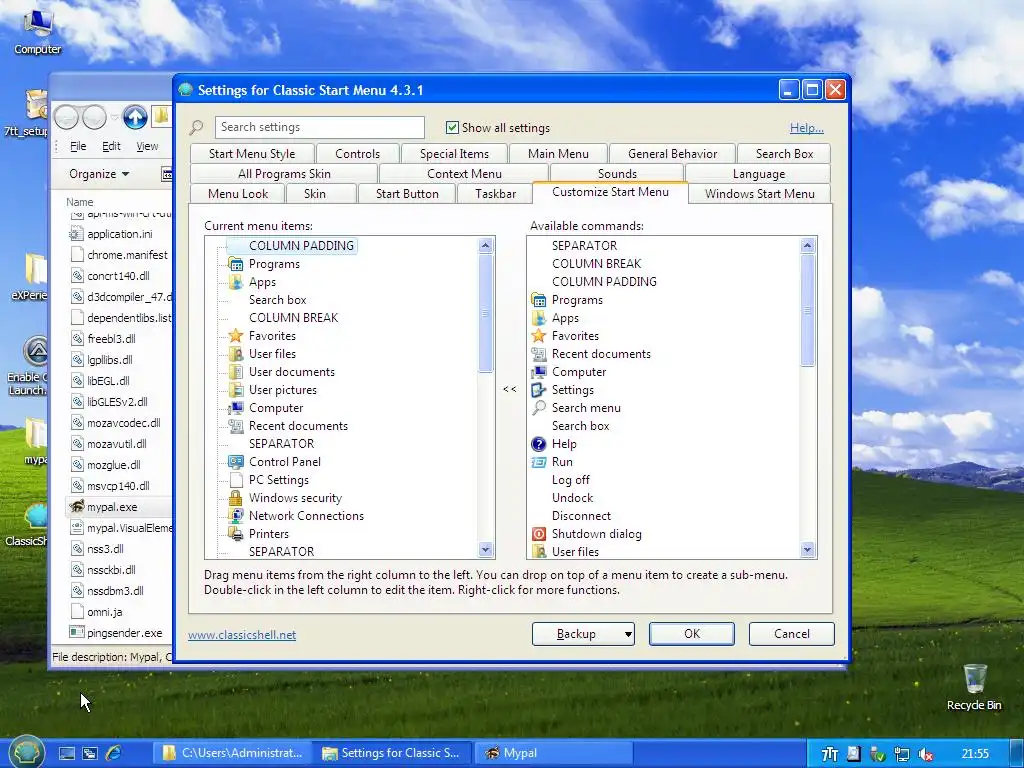This screenshot has width=1024, height=768.
Task: Open the Organize dropdown in Explorer window
Action: [x=99, y=174]
